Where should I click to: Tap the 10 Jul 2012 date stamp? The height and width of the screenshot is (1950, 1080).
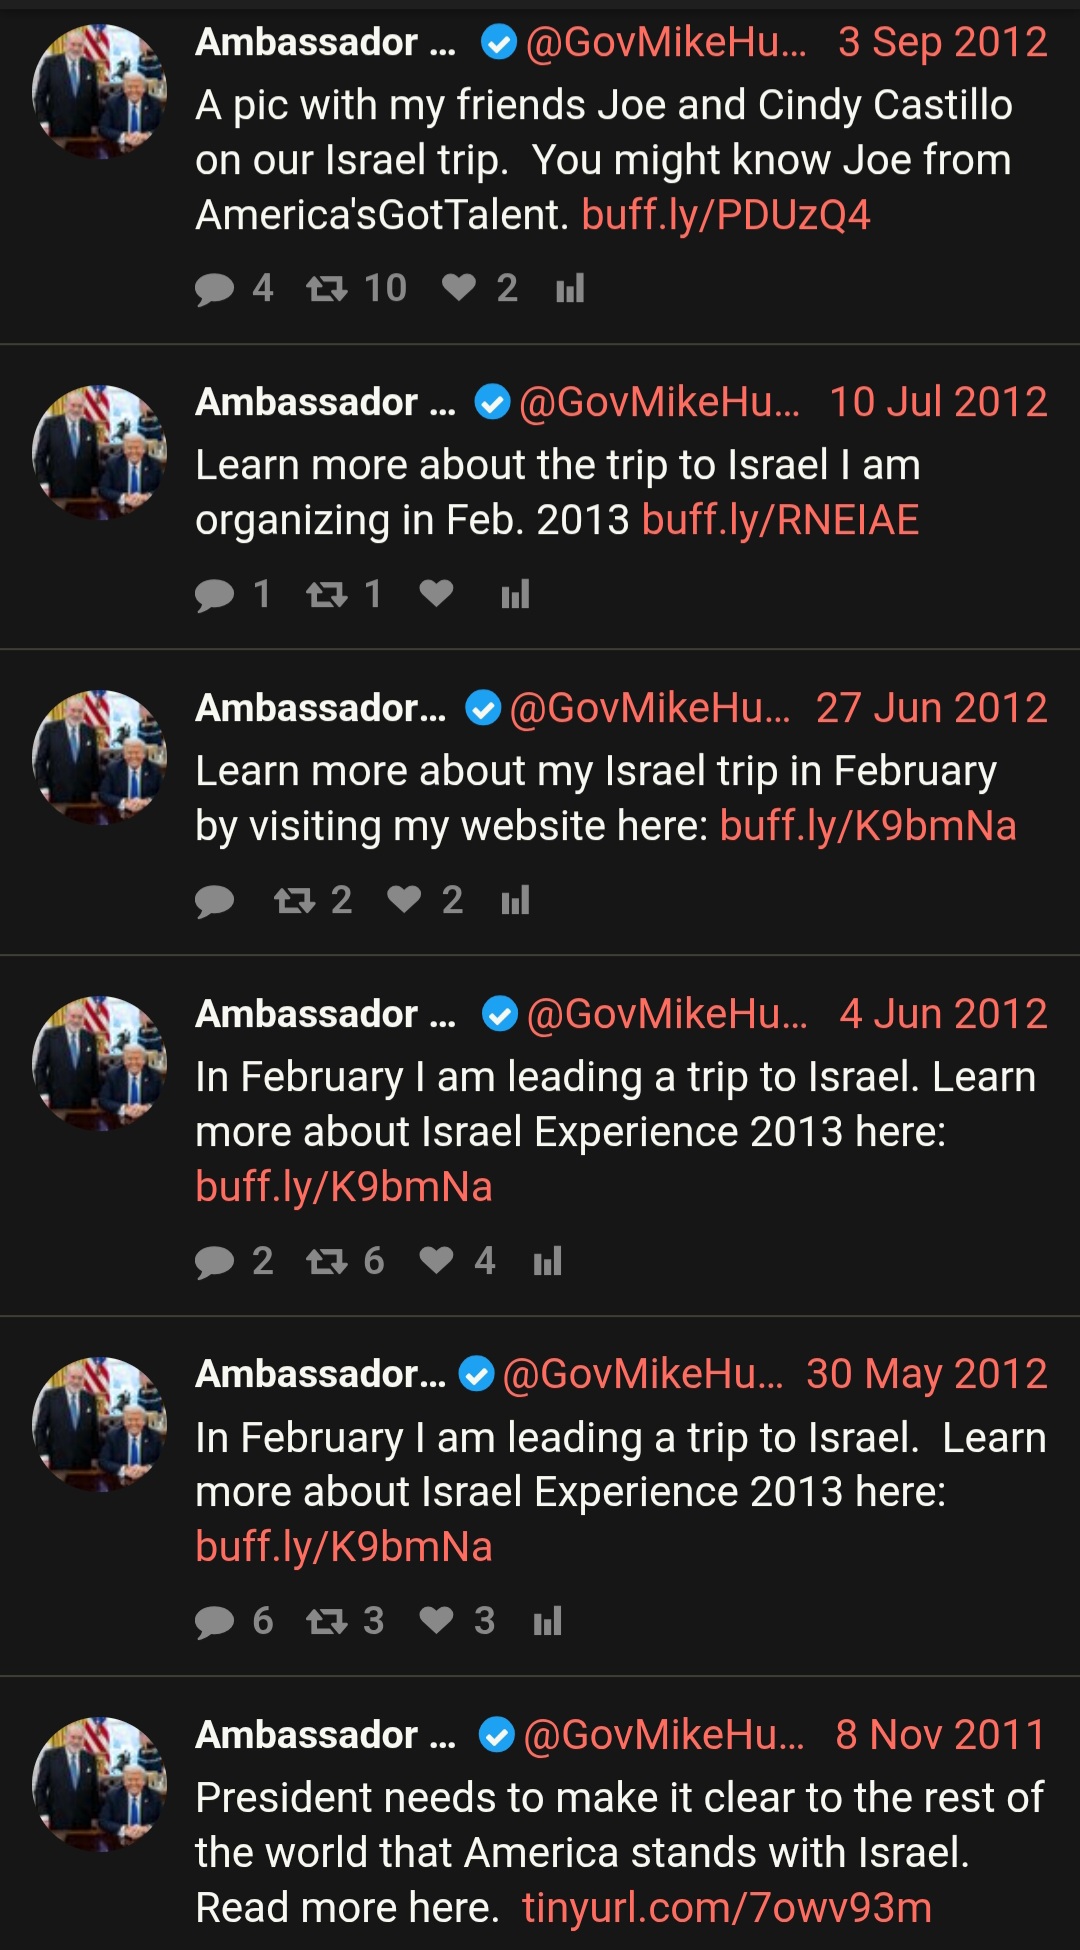[938, 402]
